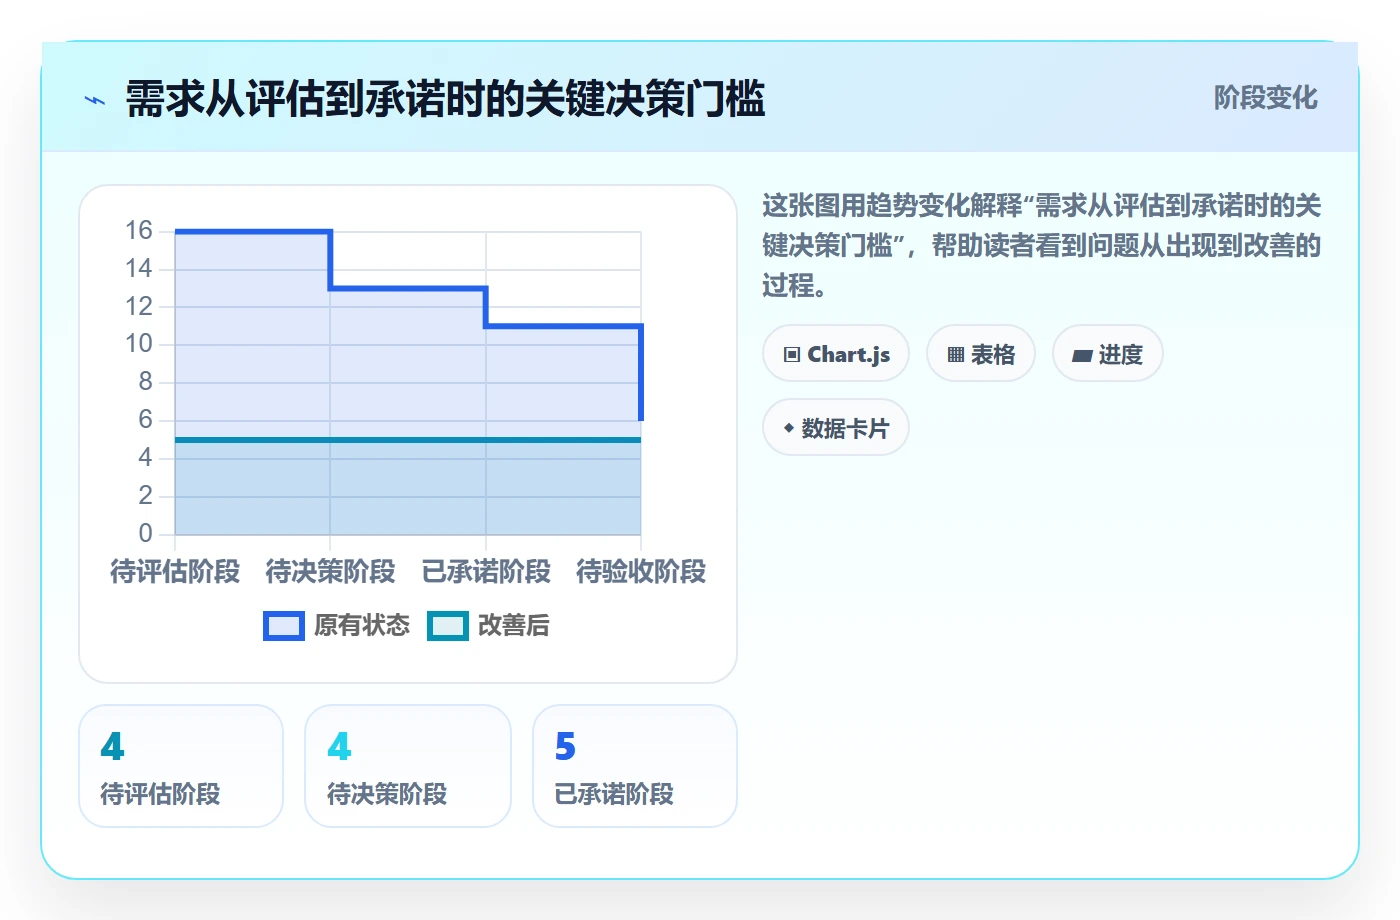Open the 已承诺阶段 stat card

[635, 766]
